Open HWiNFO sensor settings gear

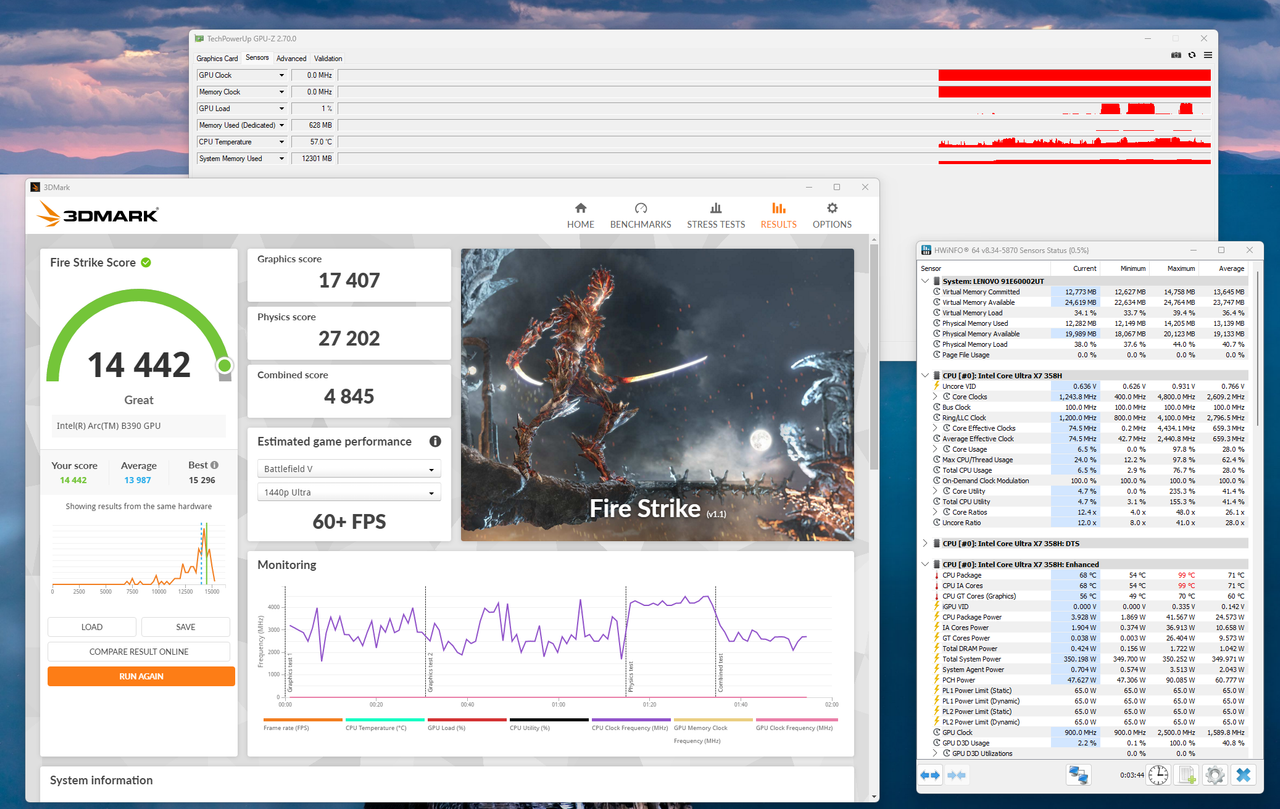pos(1215,775)
